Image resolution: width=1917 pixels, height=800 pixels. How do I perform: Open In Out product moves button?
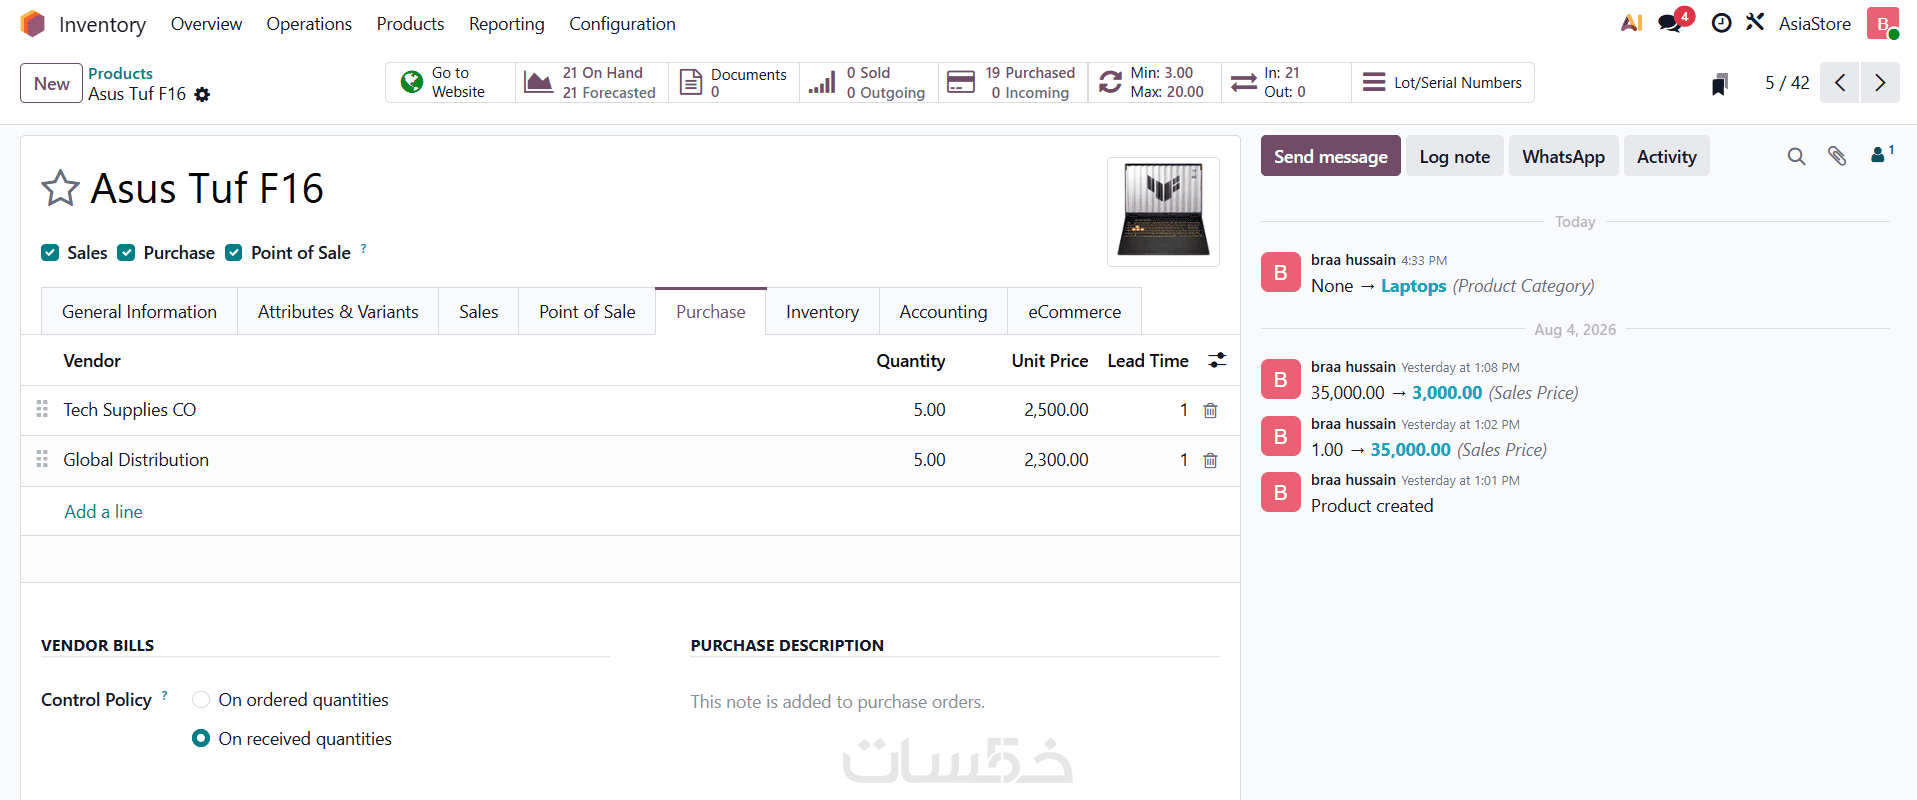click(x=1286, y=83)
